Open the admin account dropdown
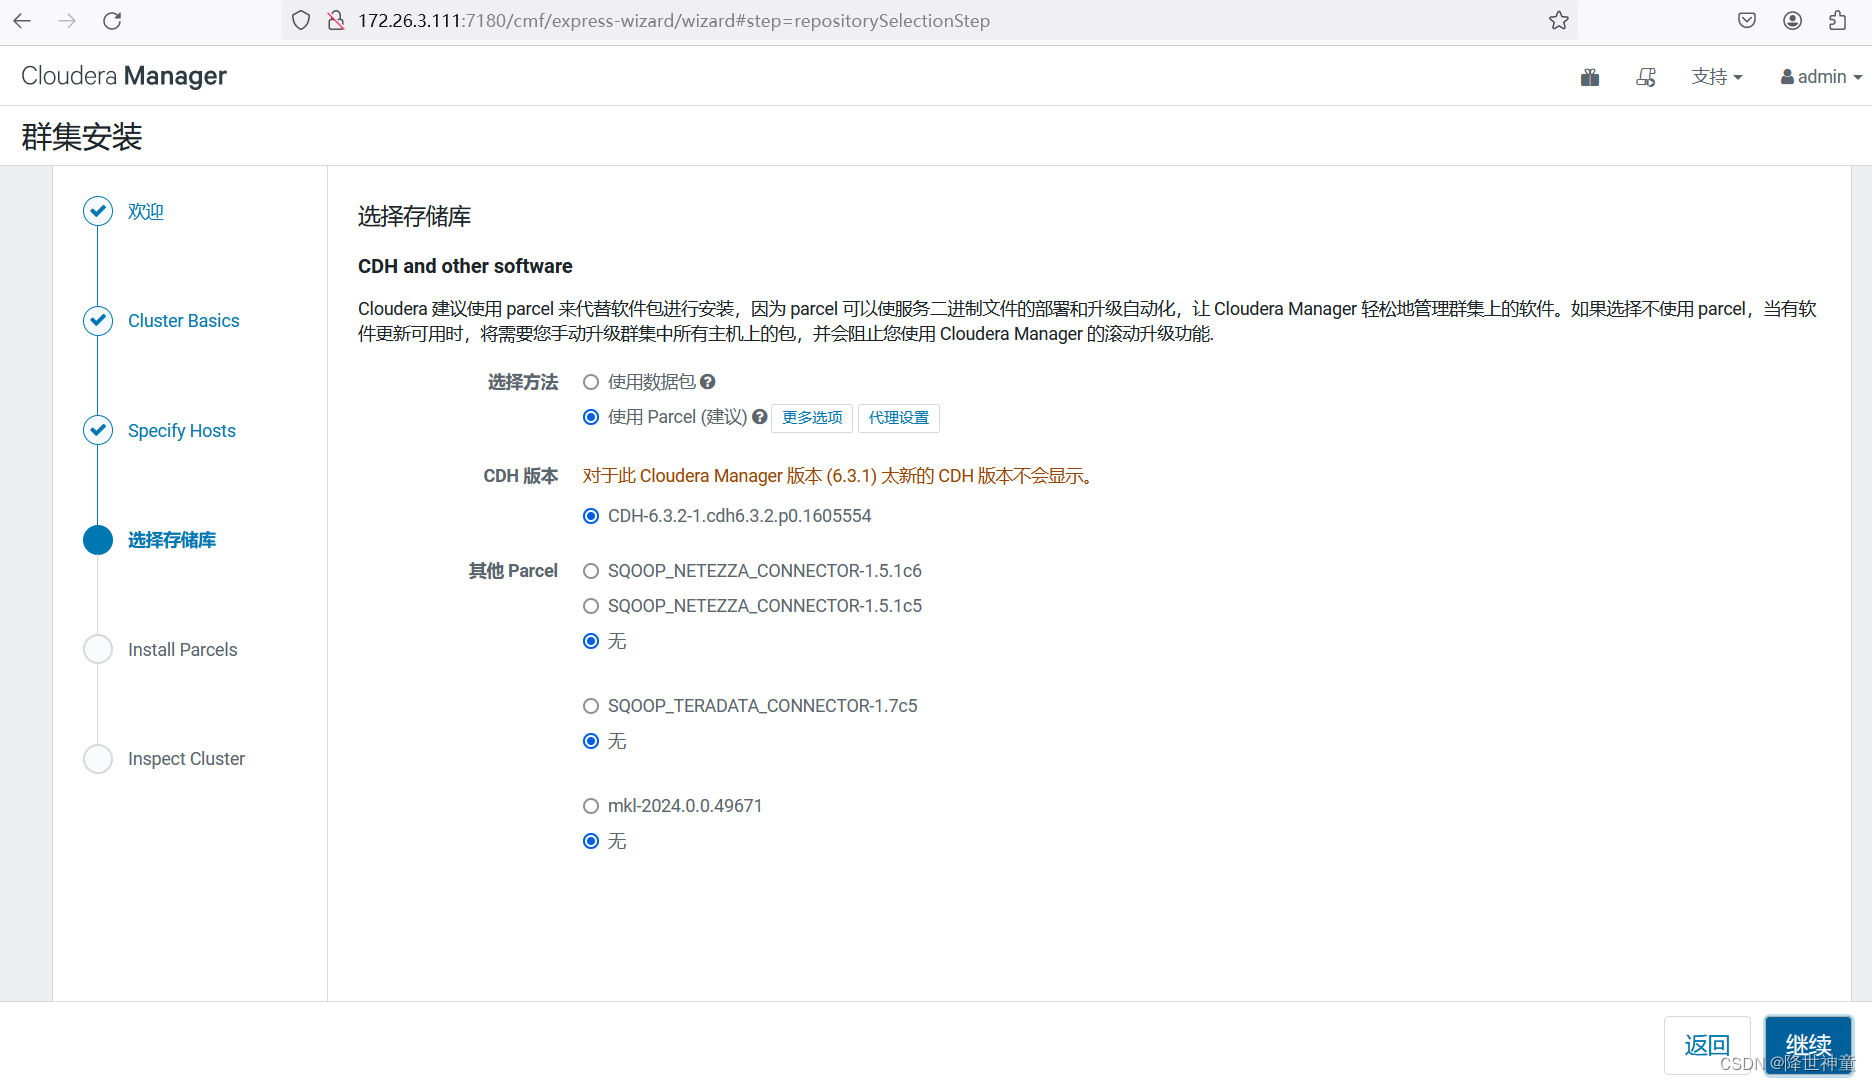This screenshot has height=1082, width=1872. coord(1819,76)
